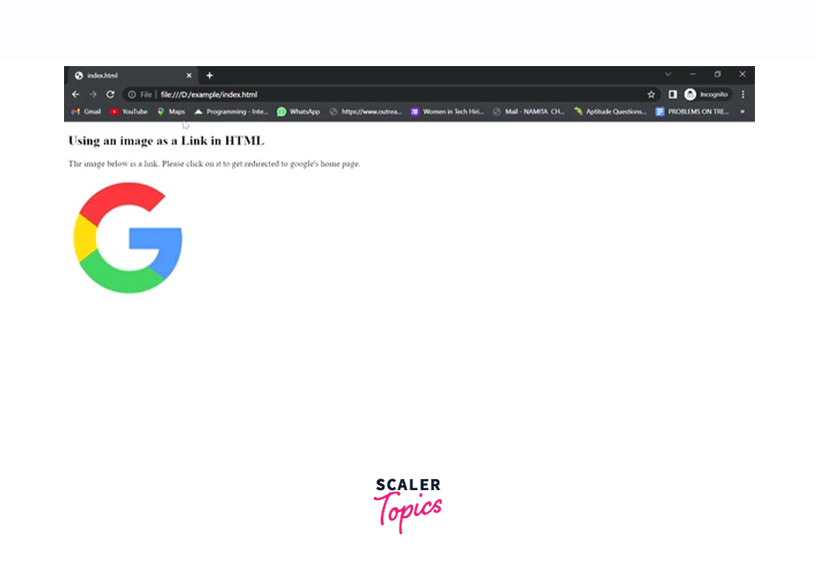The image size is (816, 580).
Task: Show more bookmarks overflow chevron
Action: click(x=743, y=111)
